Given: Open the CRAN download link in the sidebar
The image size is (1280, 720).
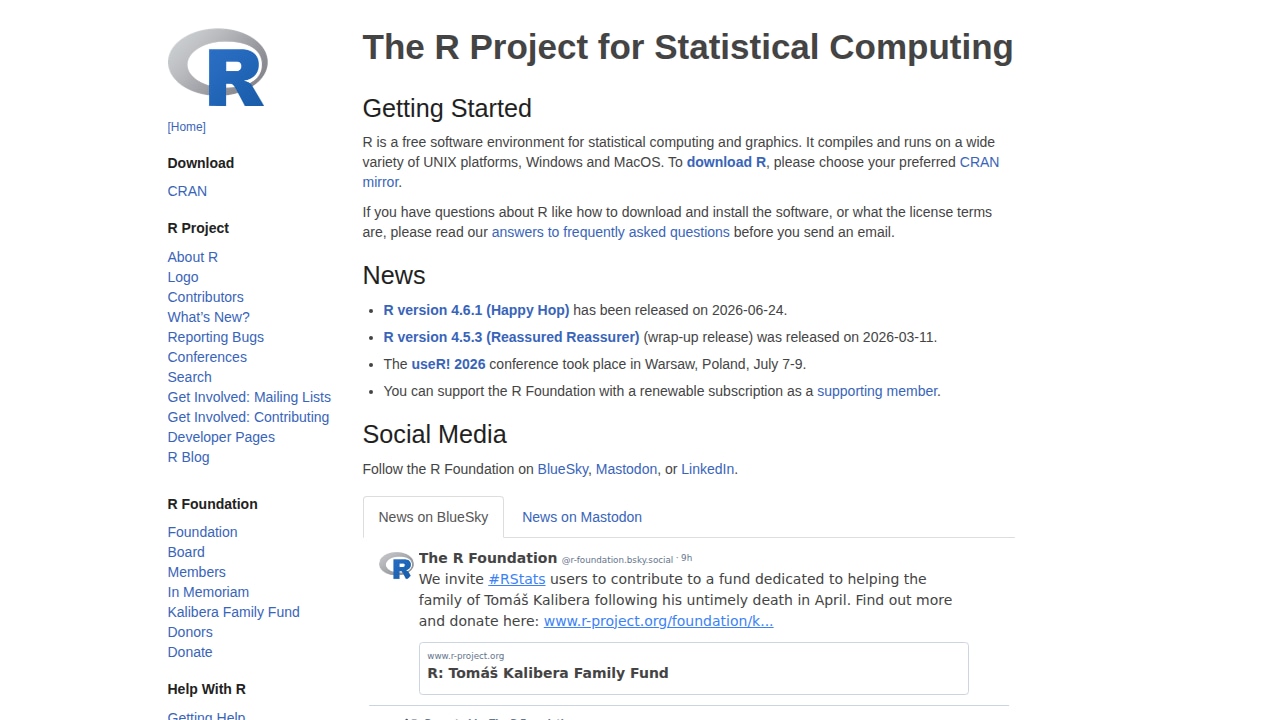Looking at the screenshot, I should [x=187, y=191].
